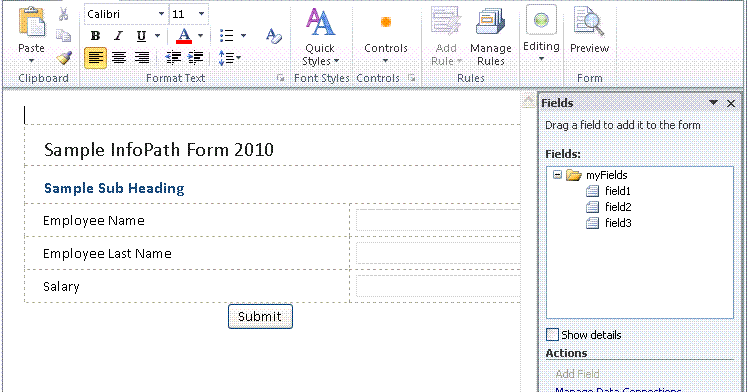The image size is (747, 392).
Task: Click the Employee Last Name text box
Action: [438, 253]
